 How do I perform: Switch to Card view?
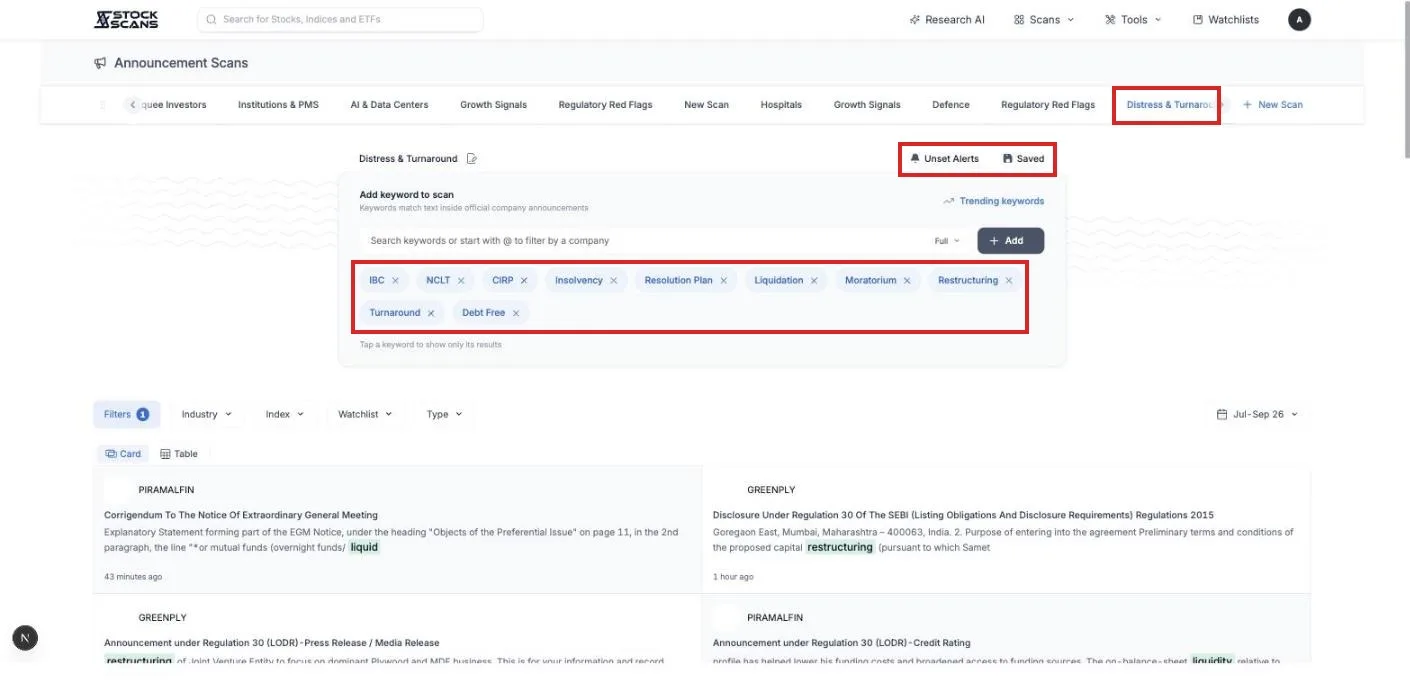pyautogui.click(x=124, y=454)
